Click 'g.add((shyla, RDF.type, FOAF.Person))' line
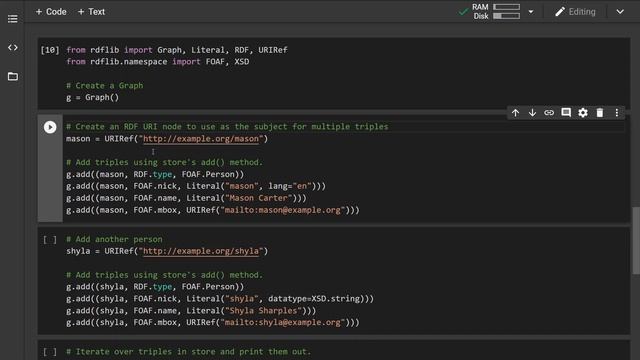 [155, 287]
